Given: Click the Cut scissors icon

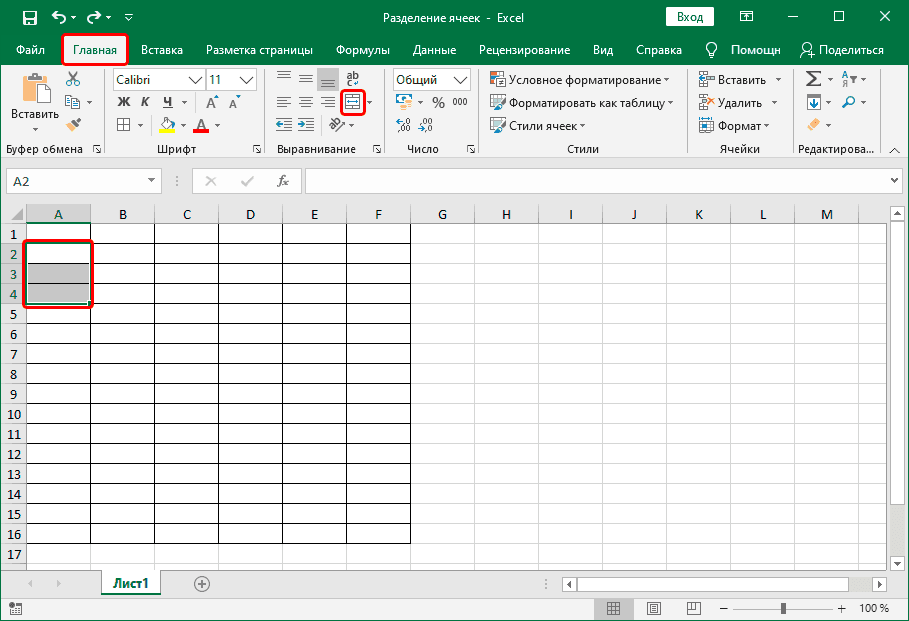Looking at the screenshot, I should (73, 79).
